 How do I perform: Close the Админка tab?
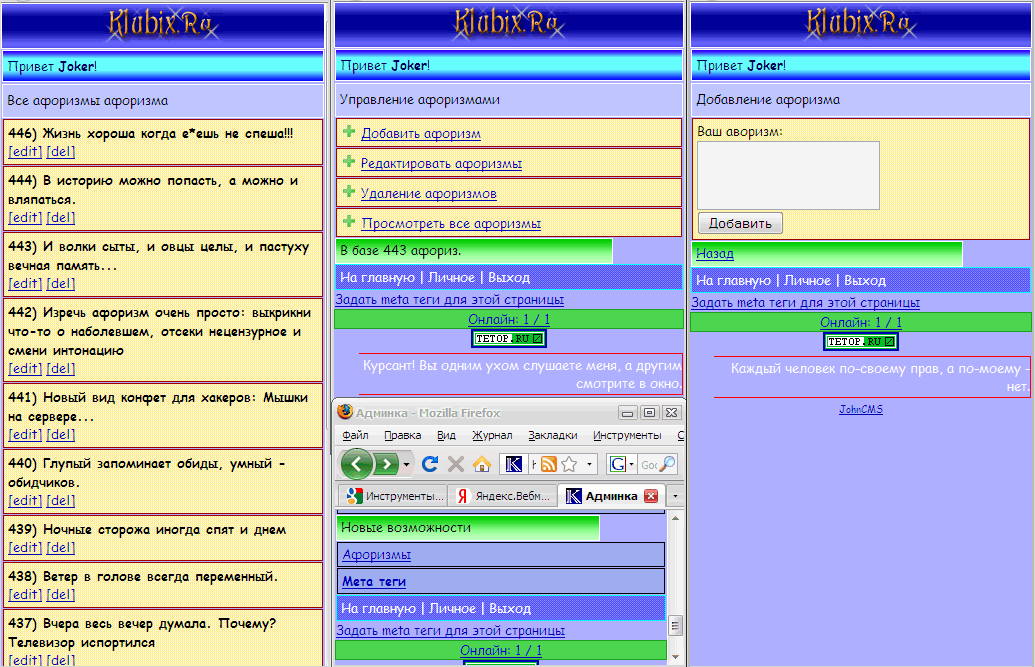(x=651, y=496)
